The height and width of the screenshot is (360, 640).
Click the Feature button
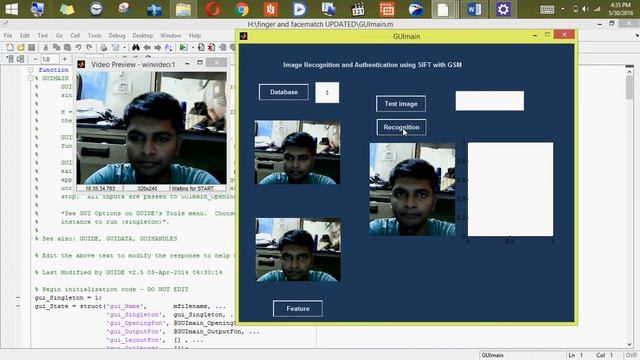coord(298,309)
